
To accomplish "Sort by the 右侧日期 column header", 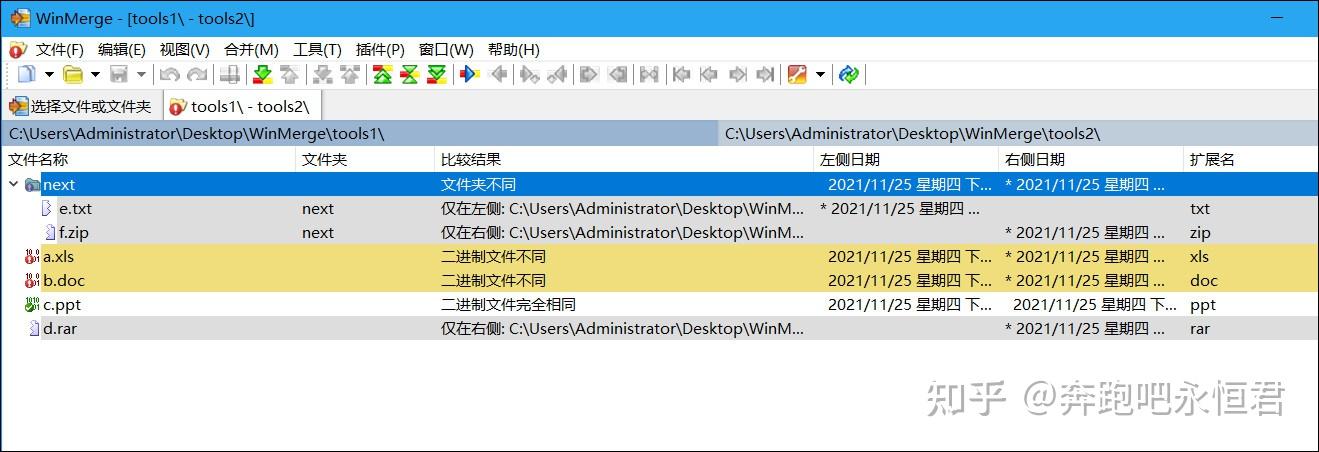I will coord(1091,159).
